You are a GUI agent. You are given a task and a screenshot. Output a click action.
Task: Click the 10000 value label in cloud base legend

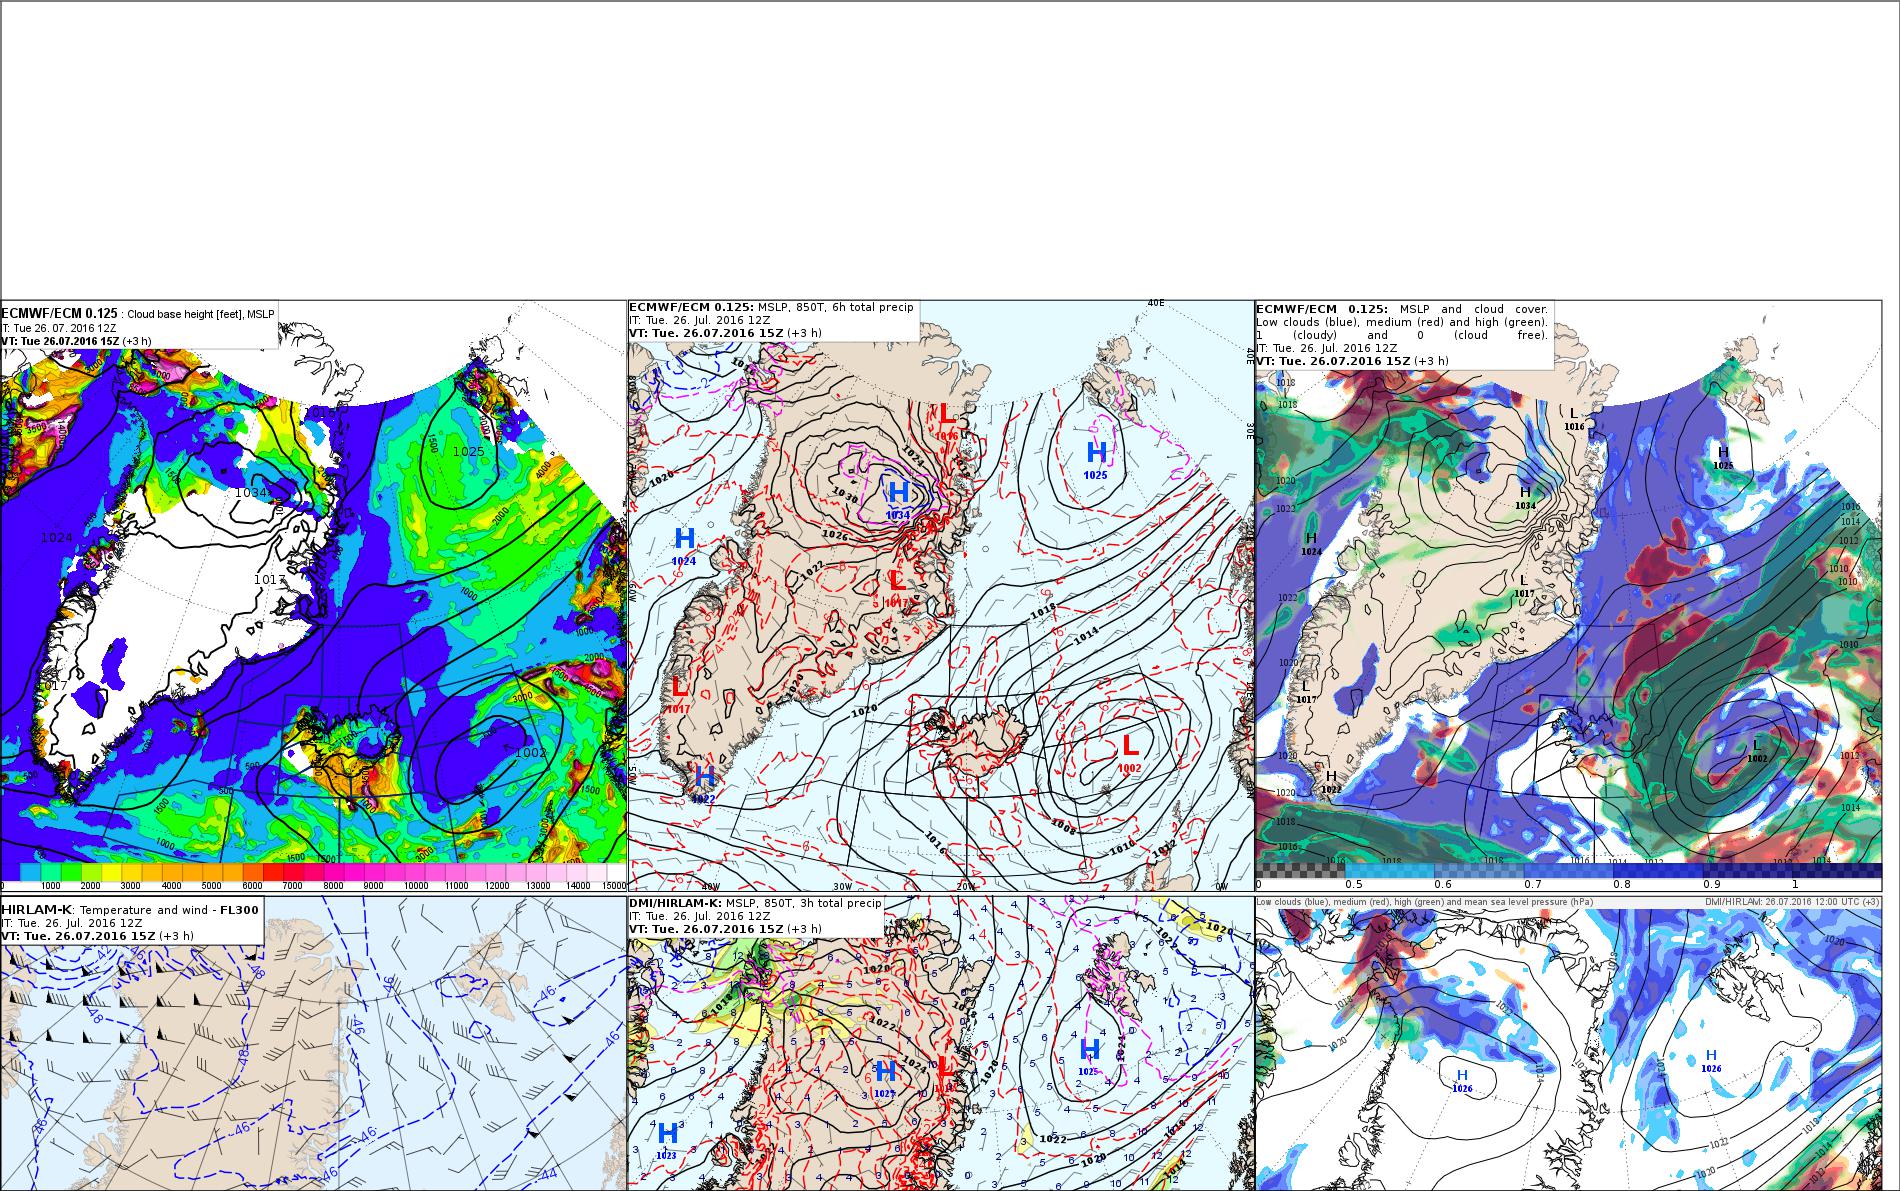[416, 885]
